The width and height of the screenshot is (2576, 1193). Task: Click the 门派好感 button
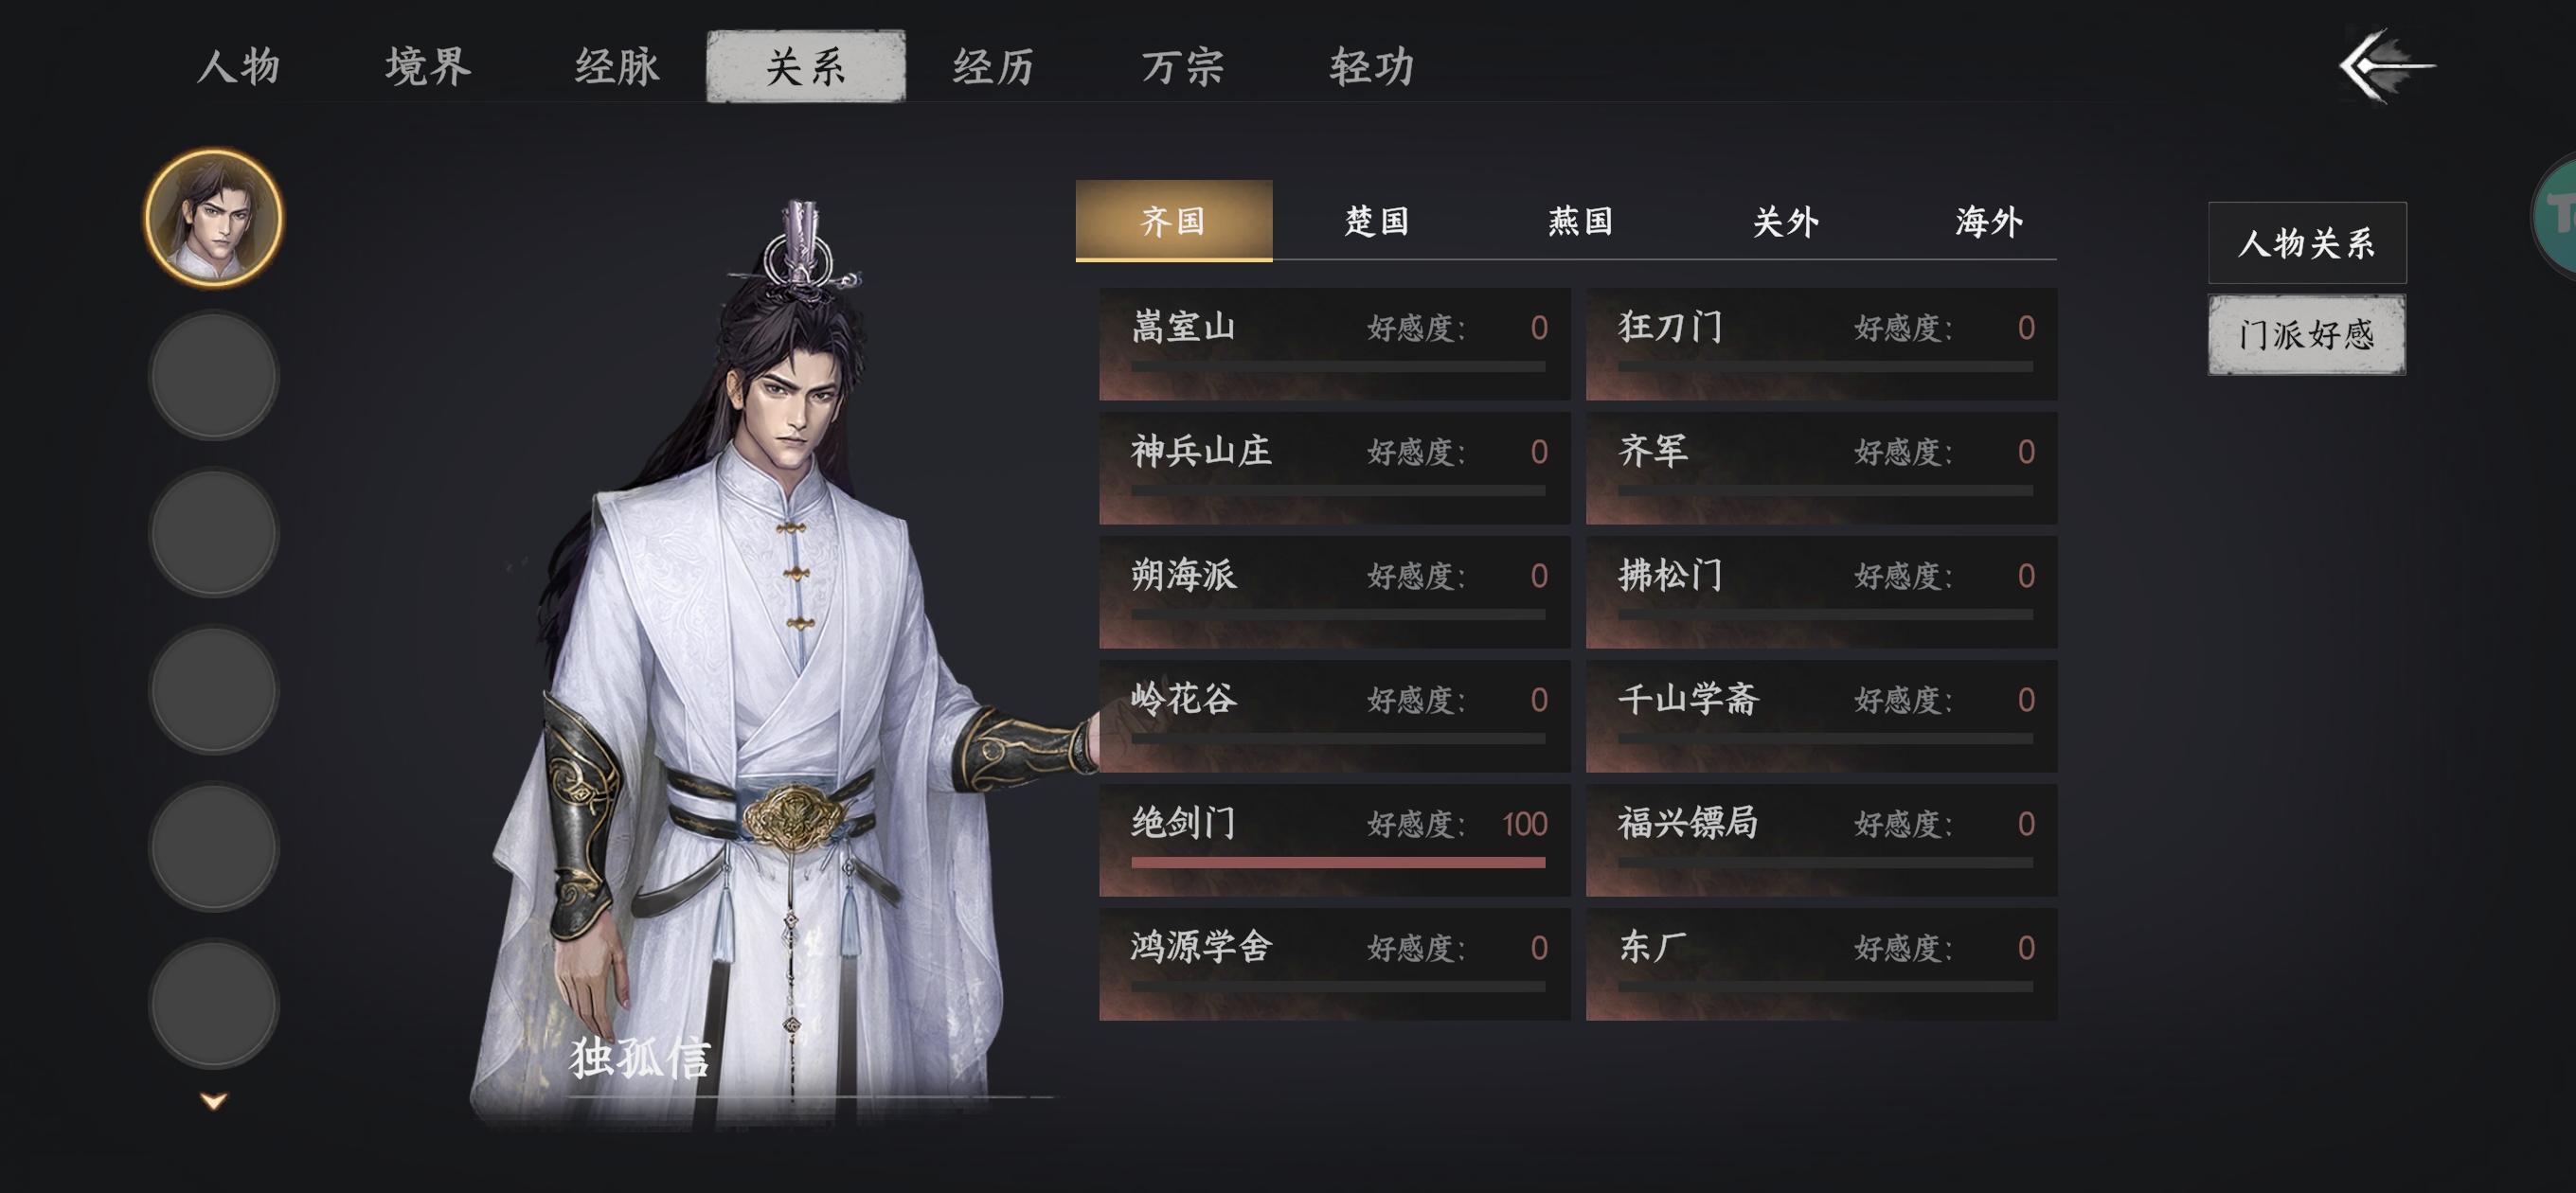pos(2307,335)
